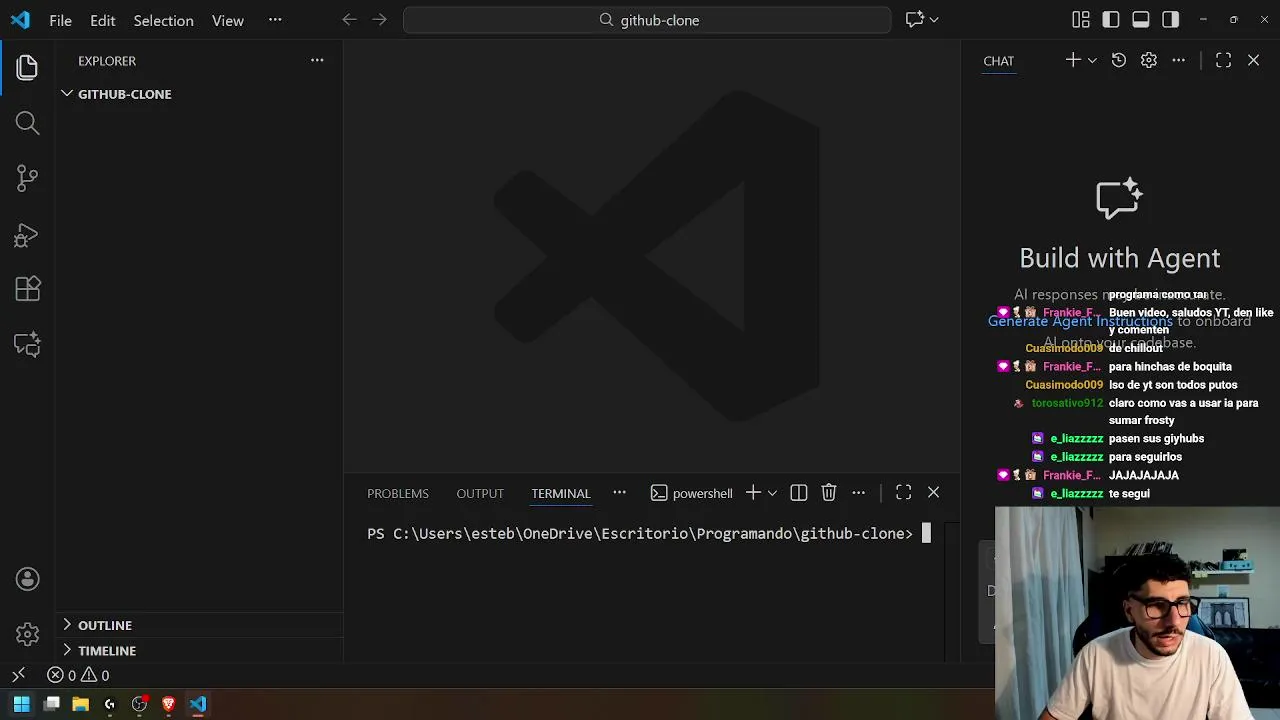Open the menu bar overflow ellipsis
1280x720 pixels.
[x=275, y=19]
